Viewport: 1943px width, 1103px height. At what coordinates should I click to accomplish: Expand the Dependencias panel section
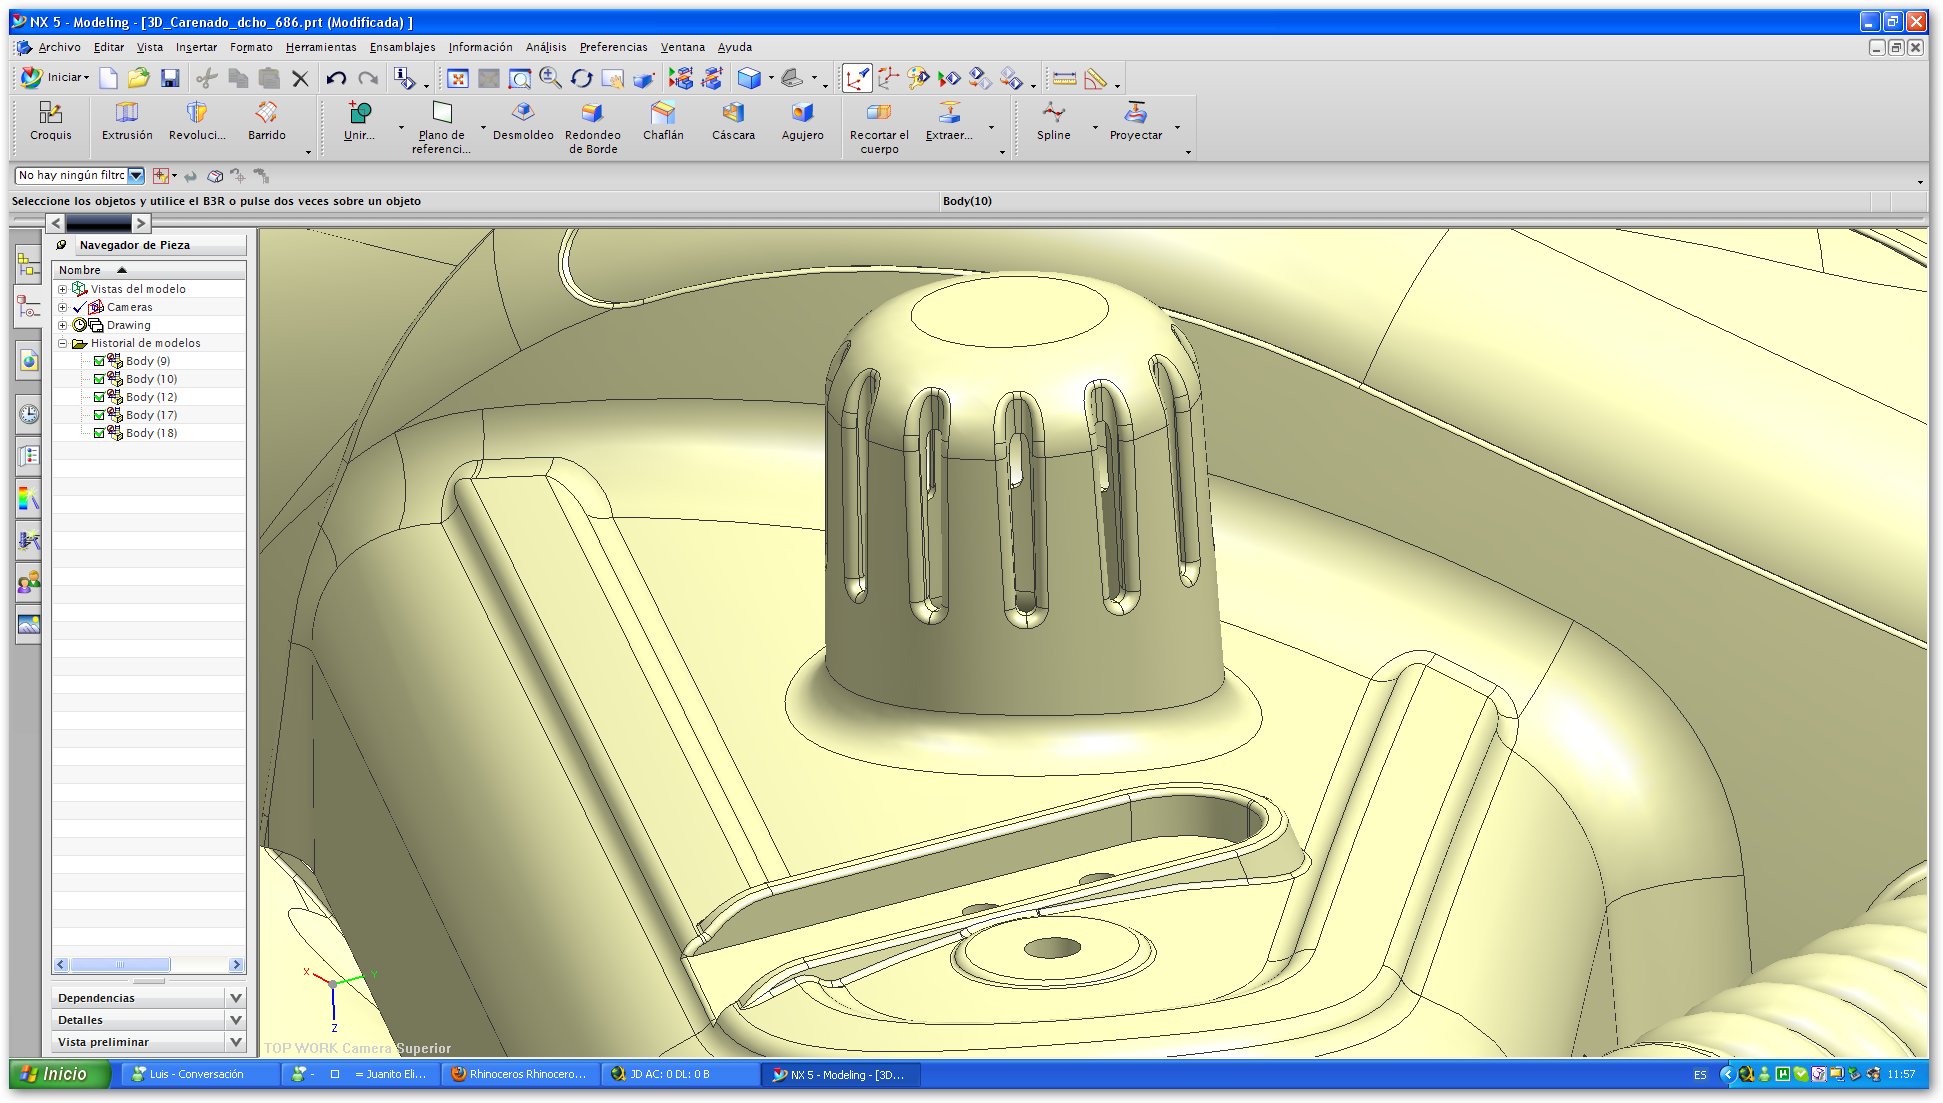click(236, 997)
